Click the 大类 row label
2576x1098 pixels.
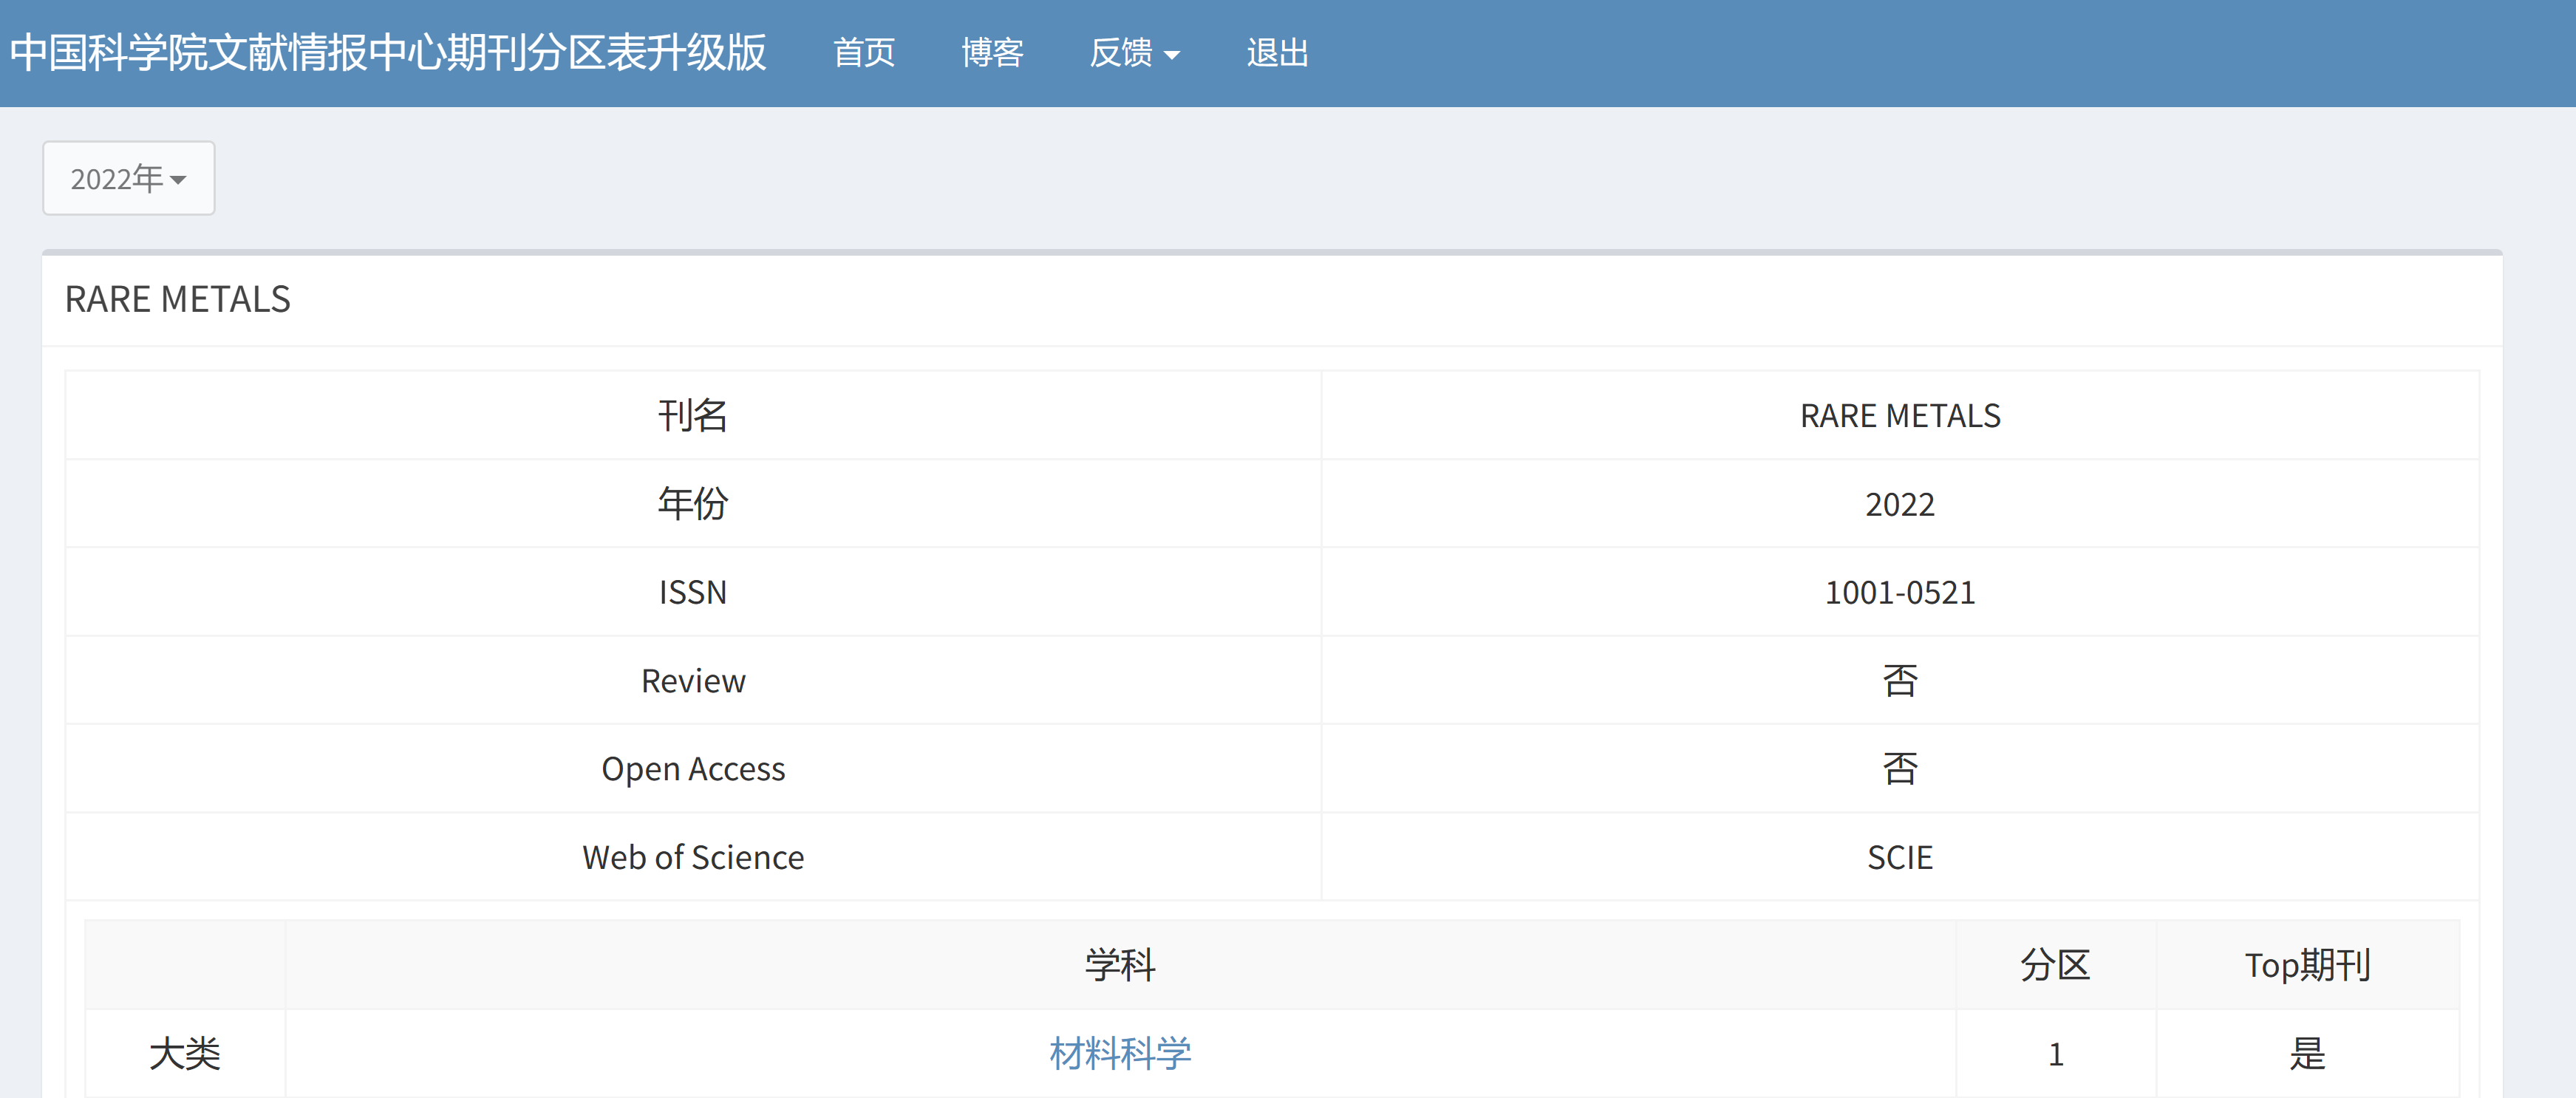185,1053
